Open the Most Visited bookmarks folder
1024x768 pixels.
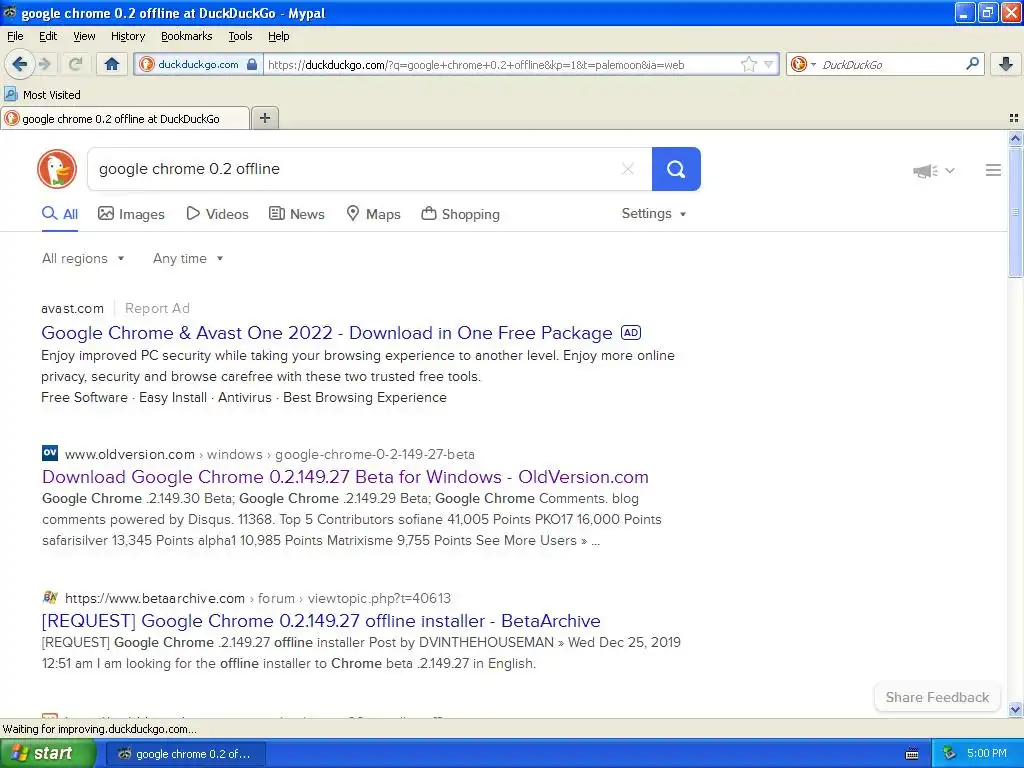[x=42, y=95]
